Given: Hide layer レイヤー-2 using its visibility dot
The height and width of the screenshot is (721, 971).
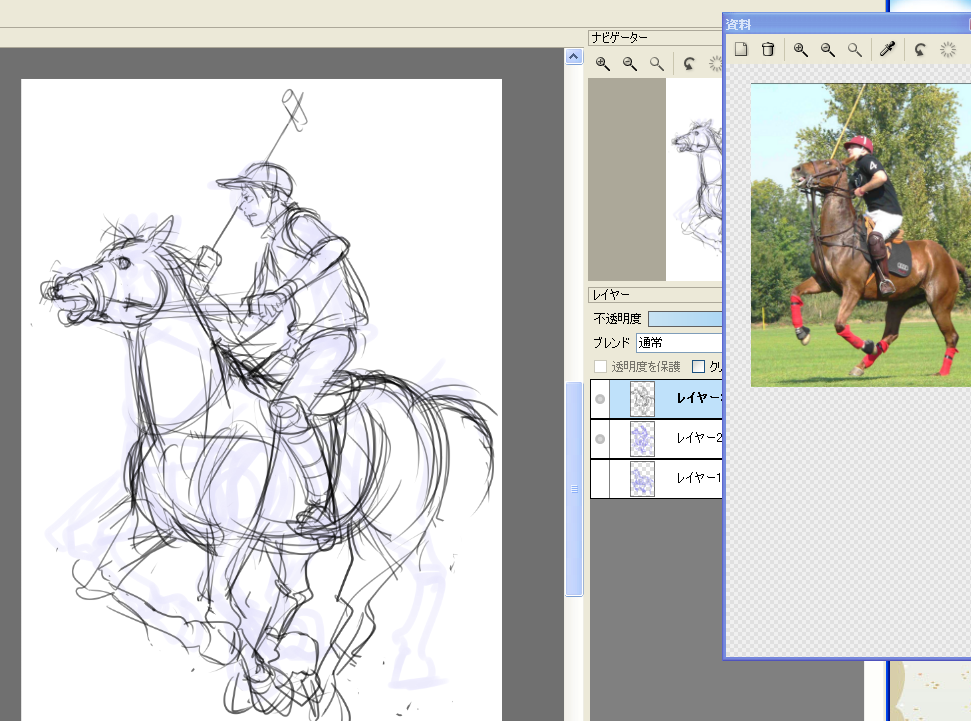Looking at the screenshot, I should pyautogui.click(x=600, y=439).
